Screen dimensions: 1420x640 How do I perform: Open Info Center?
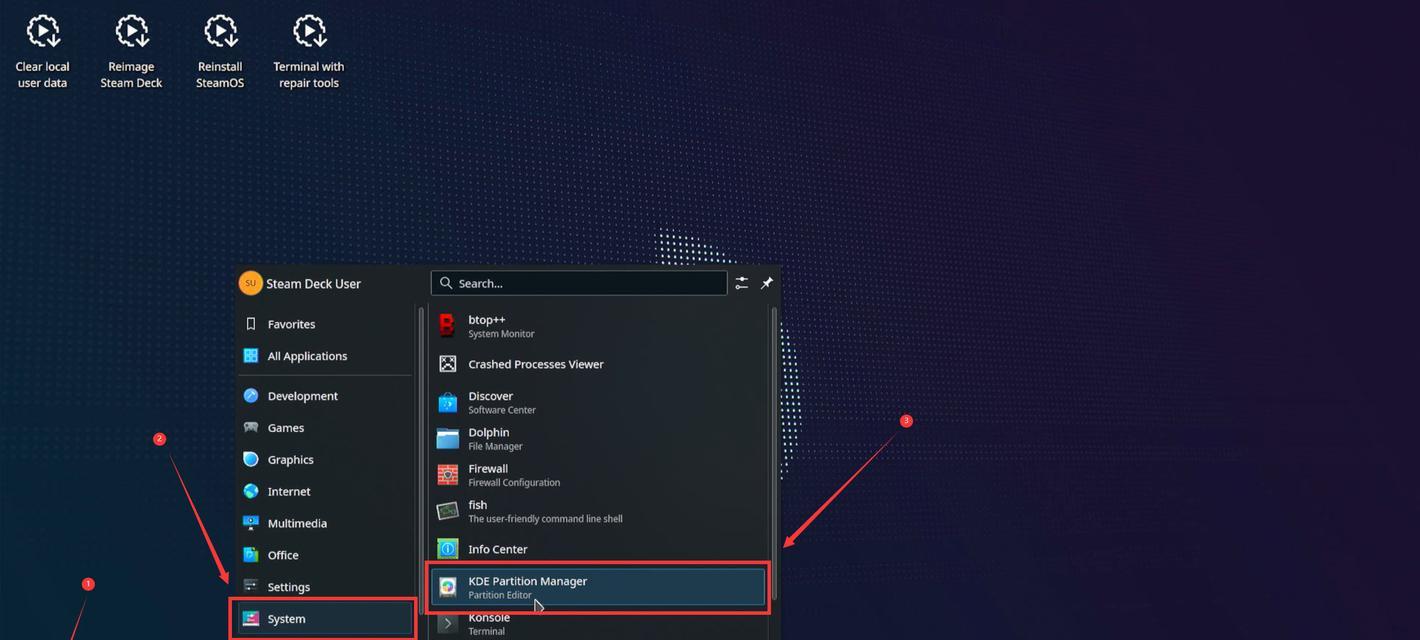(x=598, y=549)
